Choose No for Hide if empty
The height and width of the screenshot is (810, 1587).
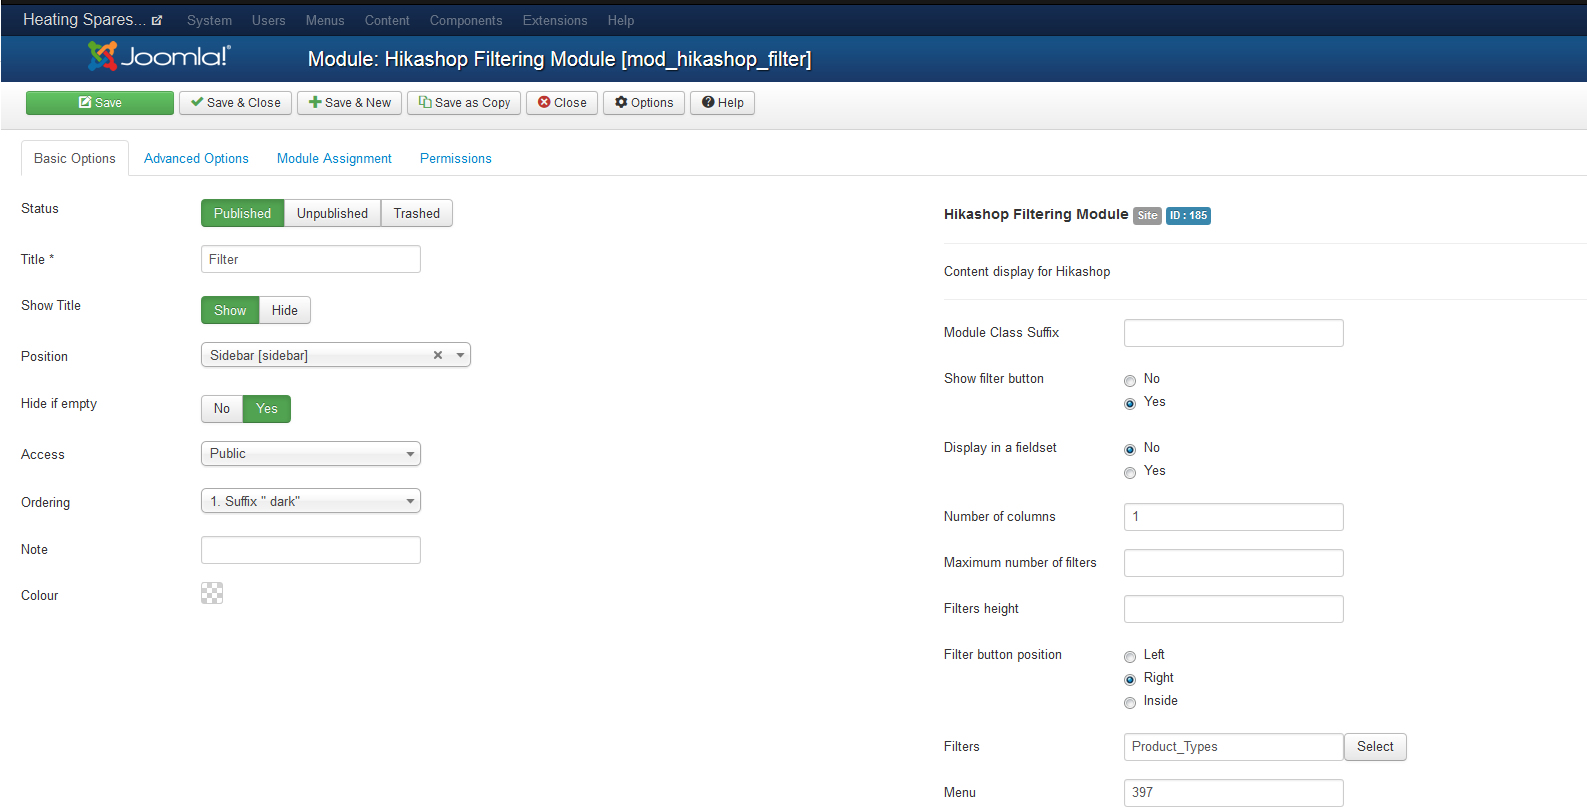tap(222, 408)
